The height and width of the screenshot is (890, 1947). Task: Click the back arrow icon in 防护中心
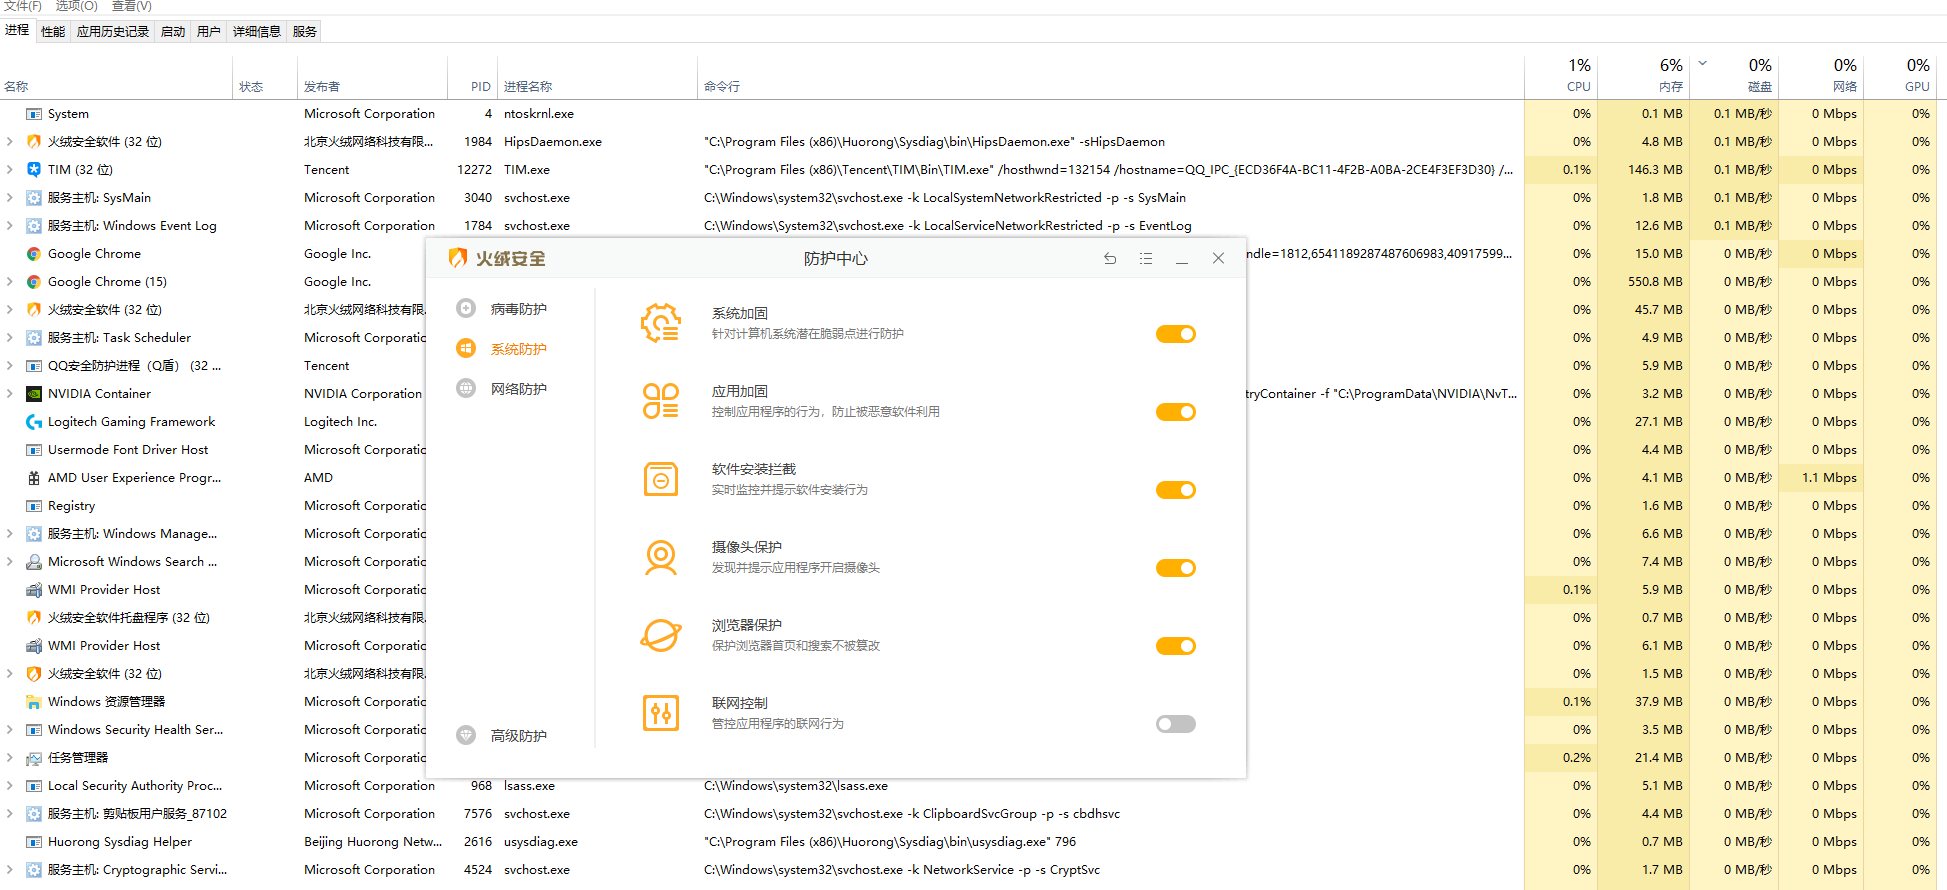pyautogui.click(x=1110, y=258)
